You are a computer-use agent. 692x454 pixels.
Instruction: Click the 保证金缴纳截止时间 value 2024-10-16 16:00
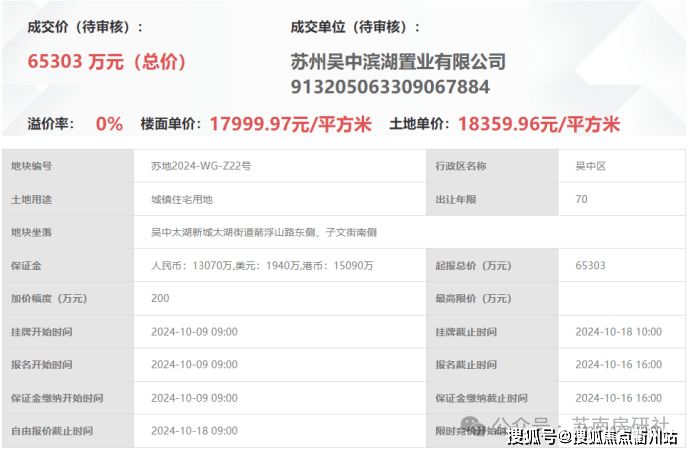pos(619,398)
